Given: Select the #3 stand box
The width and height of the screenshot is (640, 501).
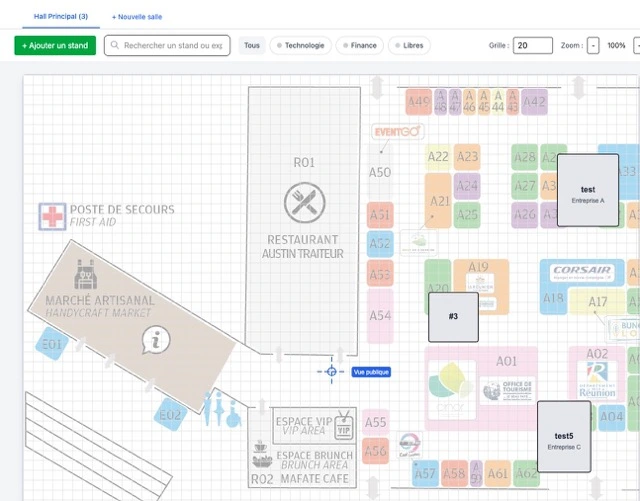Looking at the screenshot, I should pos(453,317).
